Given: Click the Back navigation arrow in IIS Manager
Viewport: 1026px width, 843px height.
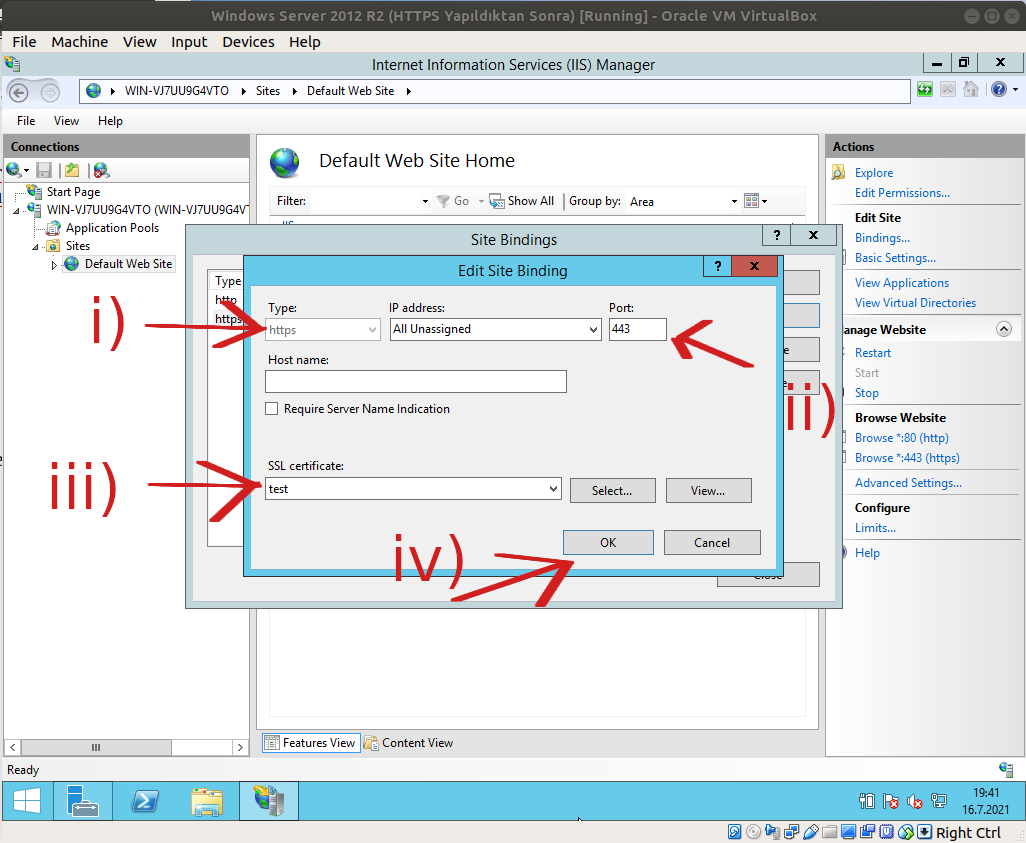Looking at the screenshot, I should click(x=18, y=92).
